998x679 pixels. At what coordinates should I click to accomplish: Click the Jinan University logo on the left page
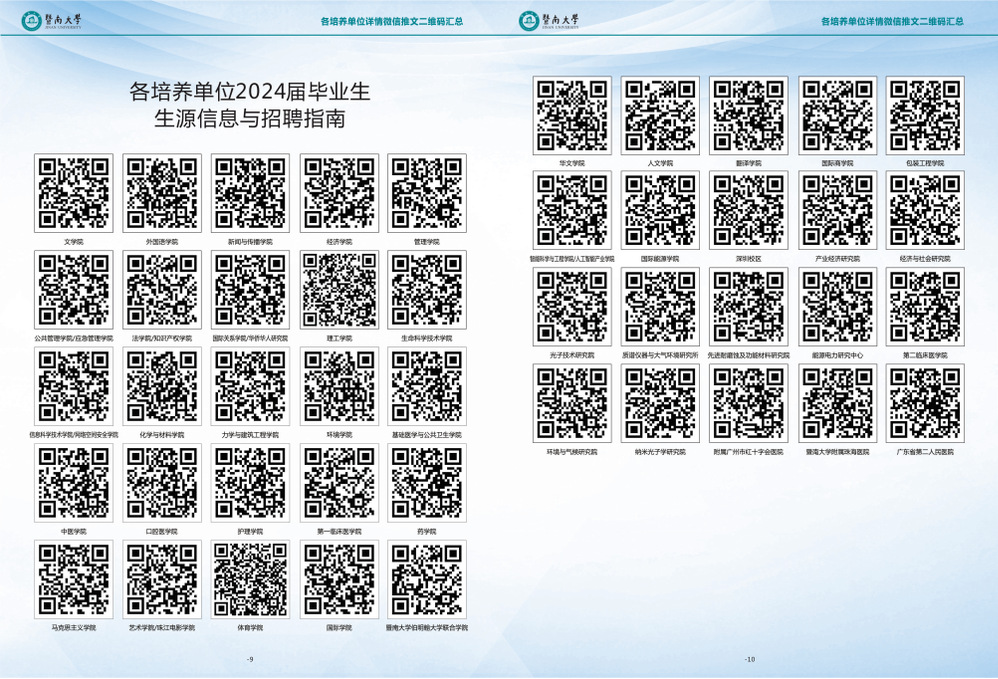(52, 21)
